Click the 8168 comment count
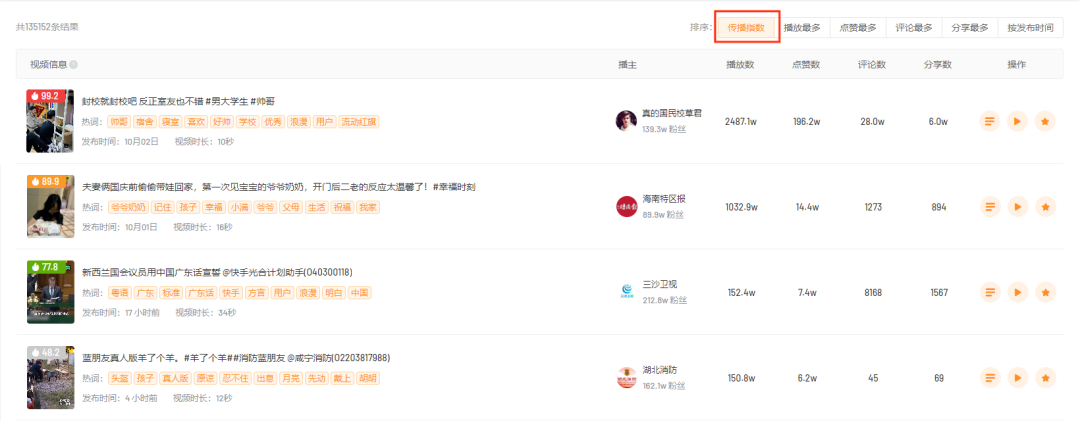 click(872, 293)
